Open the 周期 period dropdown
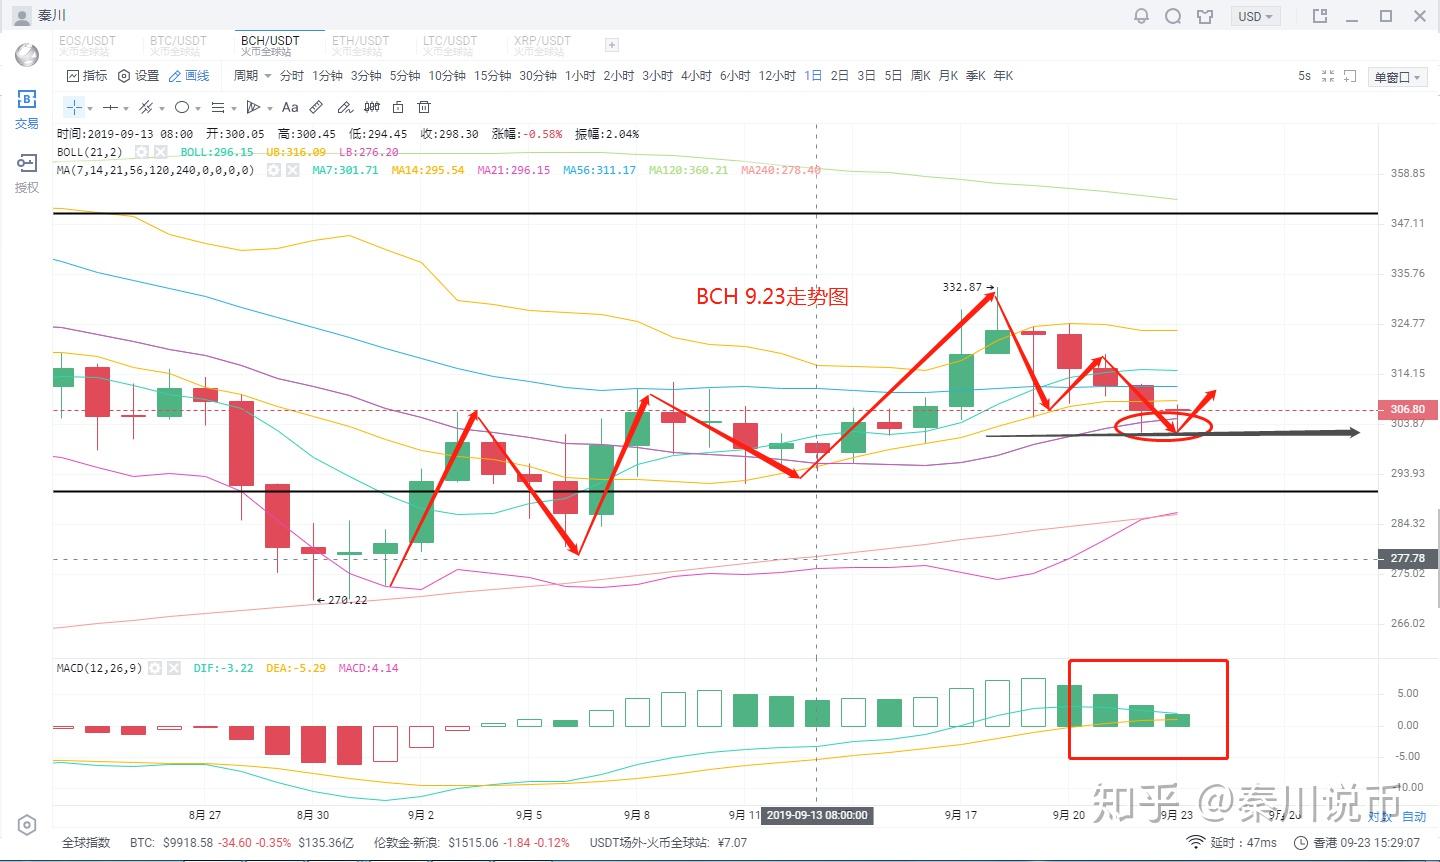Screen dimensions: 1440x862 253,76
